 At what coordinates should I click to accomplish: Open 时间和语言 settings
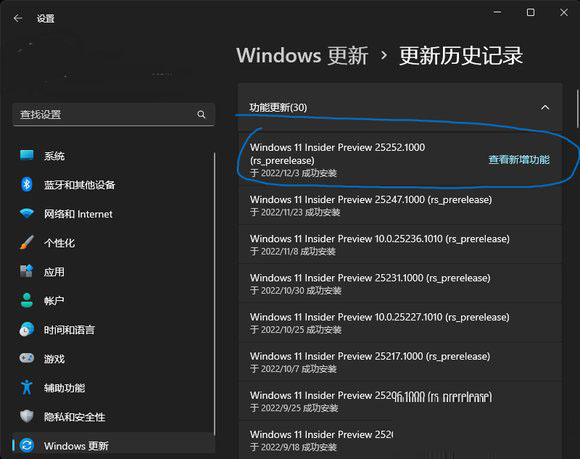113,330
